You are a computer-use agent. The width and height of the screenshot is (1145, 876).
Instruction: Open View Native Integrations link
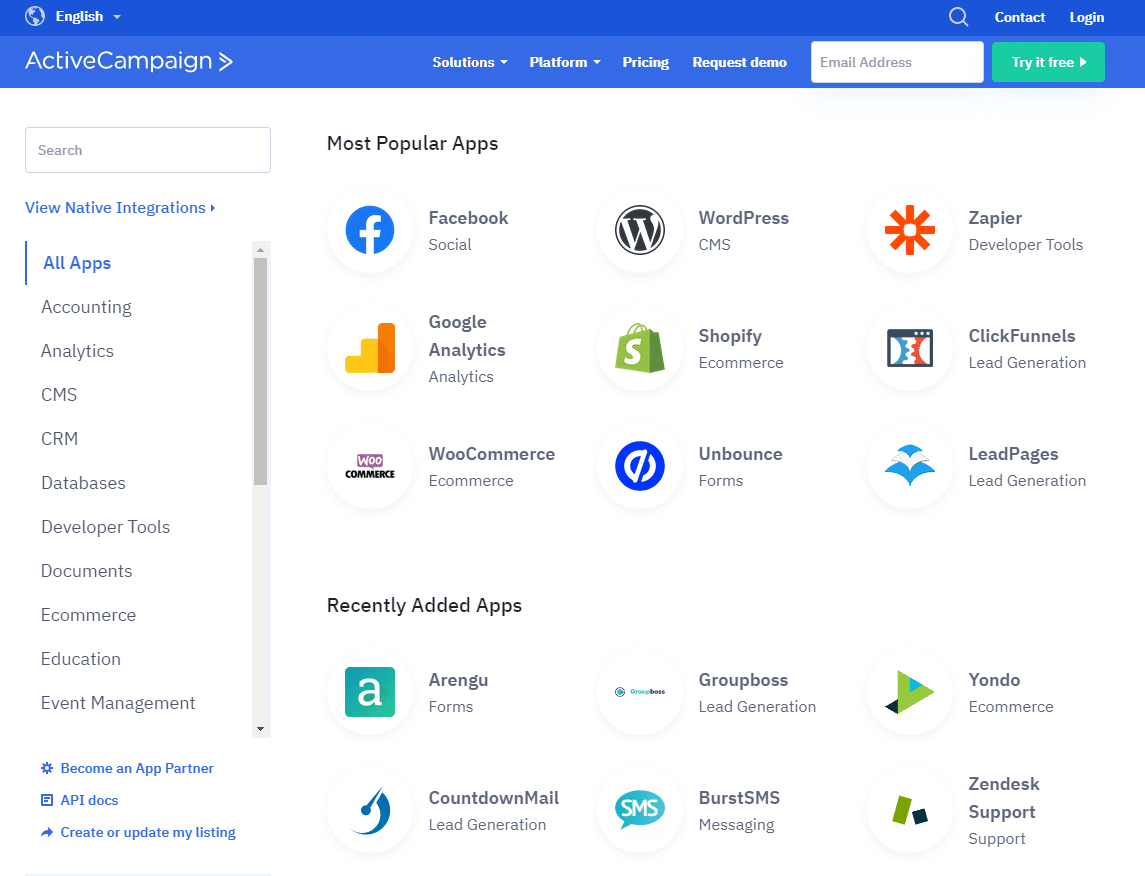(x=120, y=208)
